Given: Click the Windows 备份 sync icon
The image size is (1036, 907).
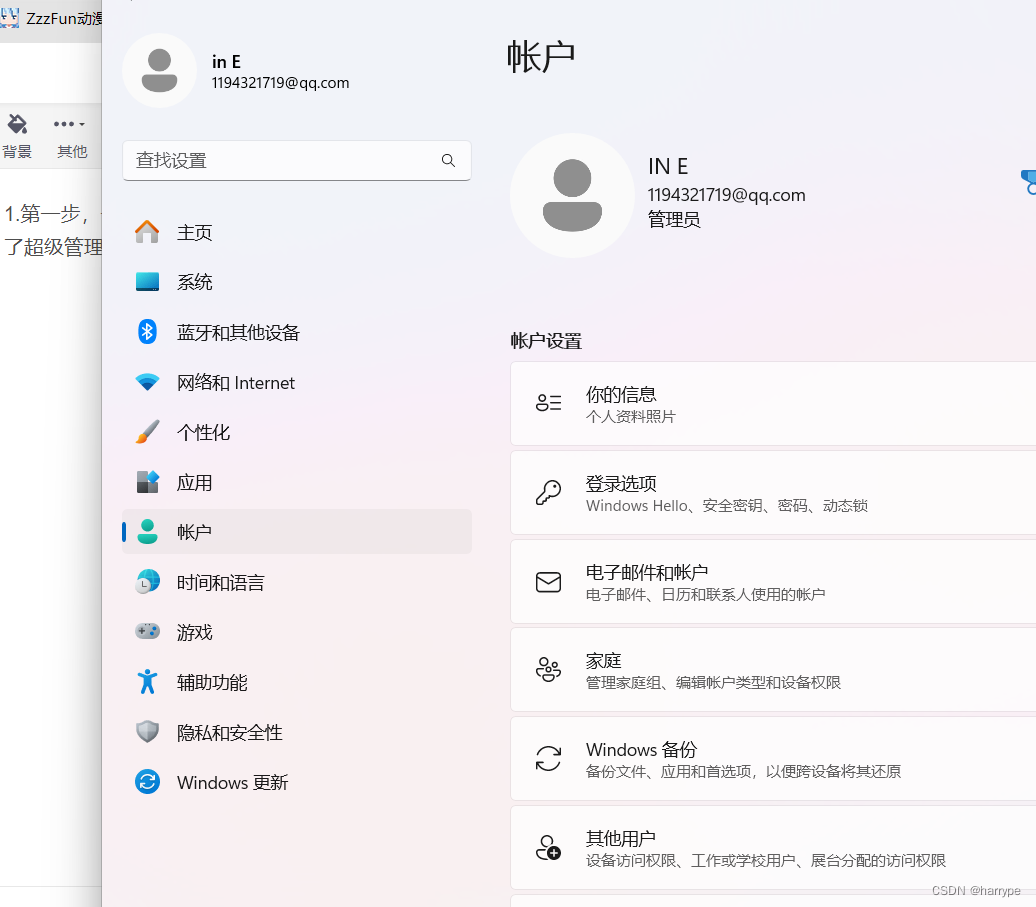Looking at the screenshot, I should pos(548,758).
